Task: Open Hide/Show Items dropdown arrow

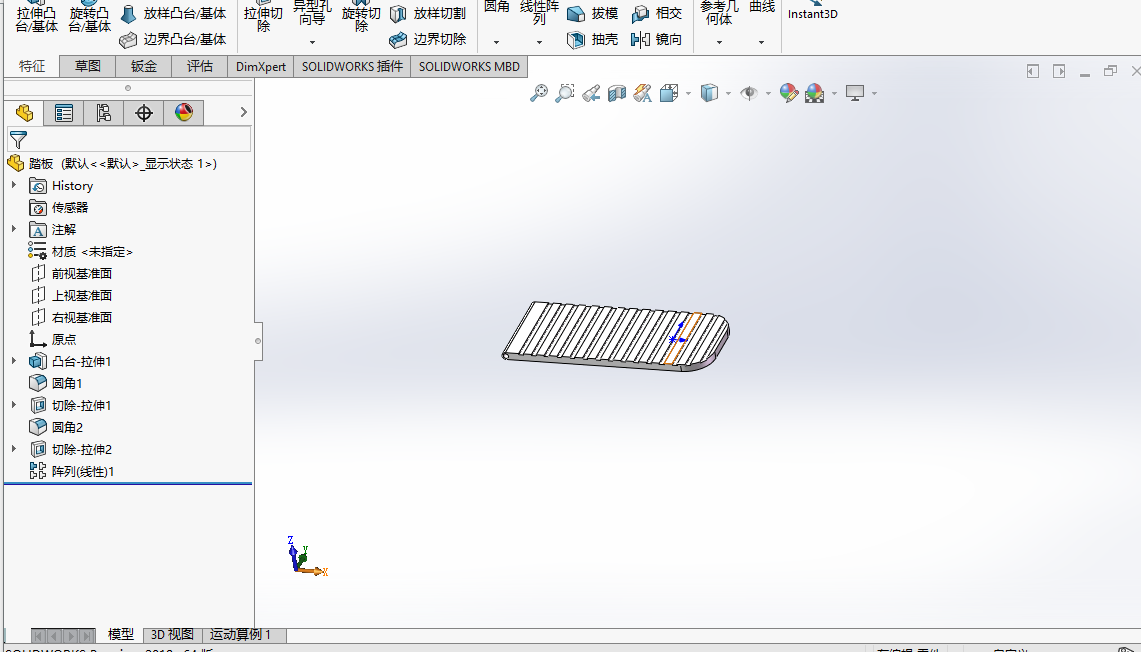Action: tap(768, 94)
